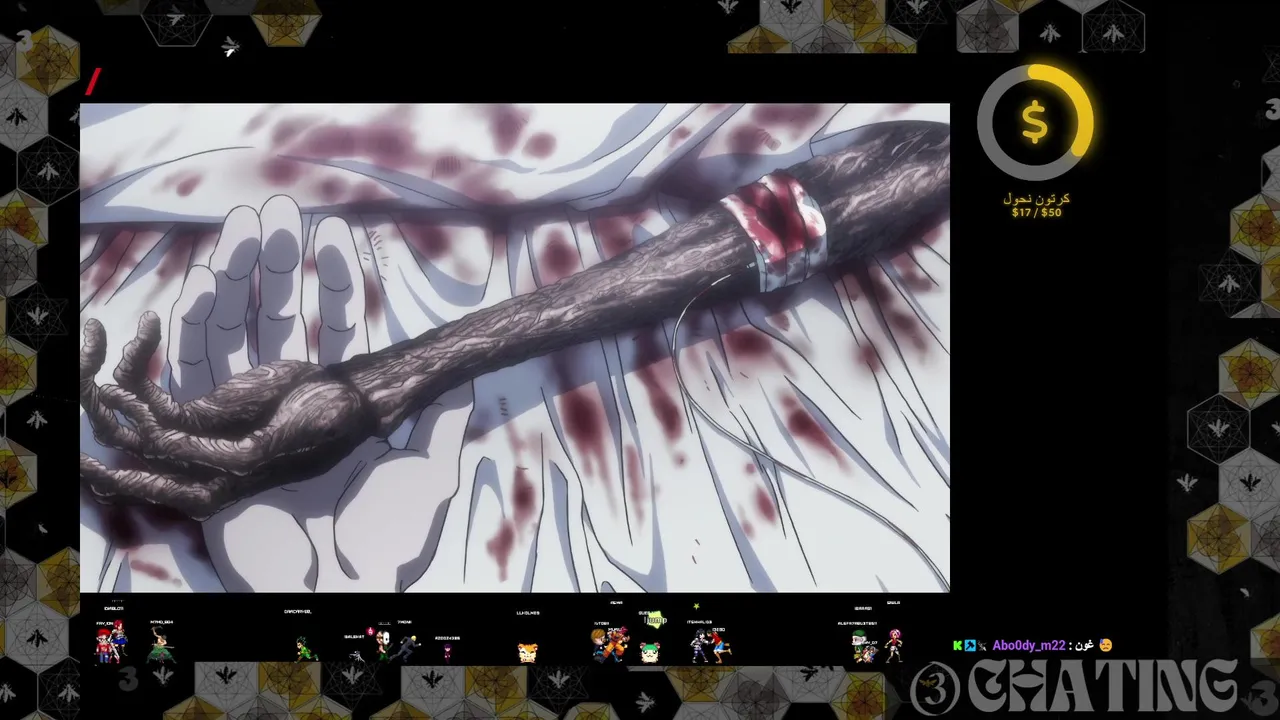The image size is (1280, 720).
Task: Click the red slash mark above the video
Action: click(x=93, y=81)
